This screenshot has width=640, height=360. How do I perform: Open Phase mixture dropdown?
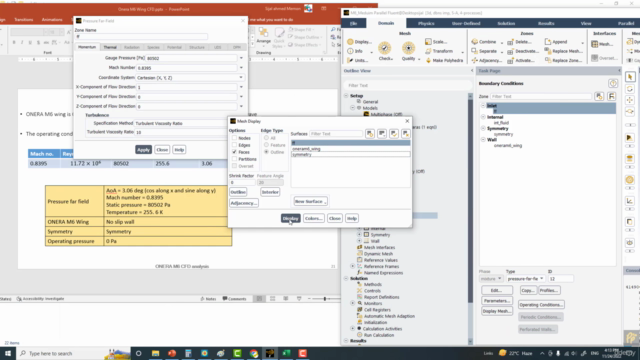point(491,279)
